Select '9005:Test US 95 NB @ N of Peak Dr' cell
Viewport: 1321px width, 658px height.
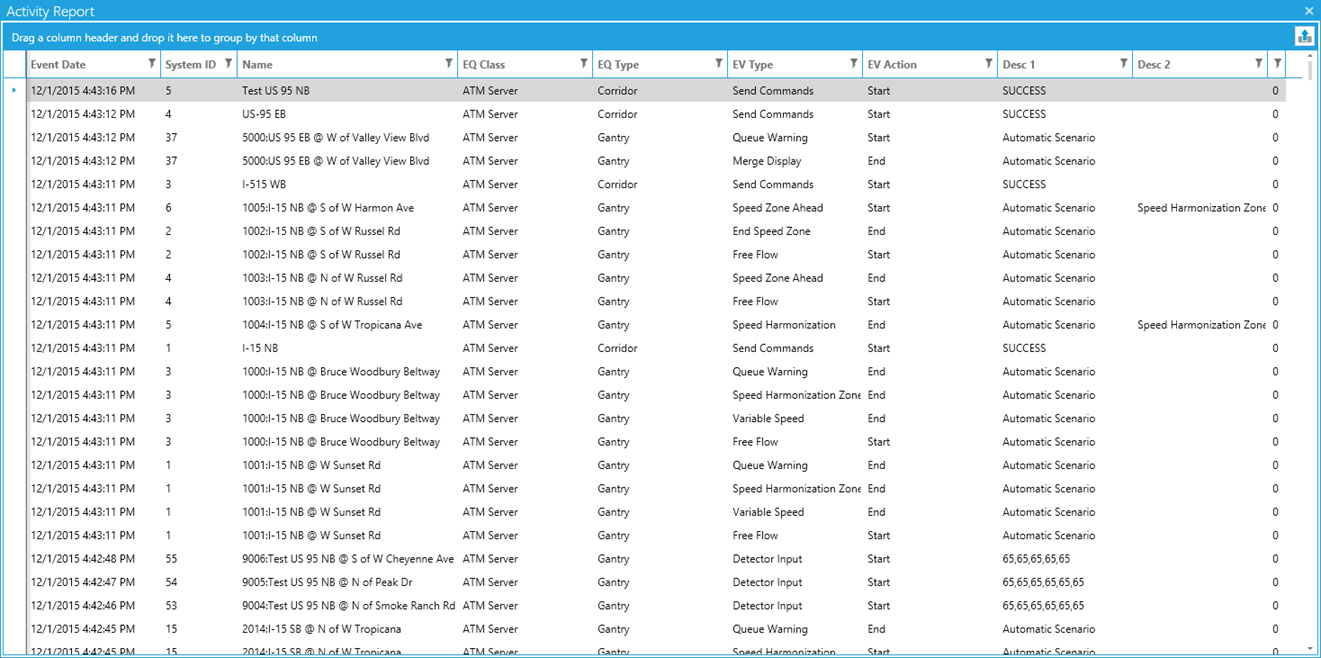[347, 582]
